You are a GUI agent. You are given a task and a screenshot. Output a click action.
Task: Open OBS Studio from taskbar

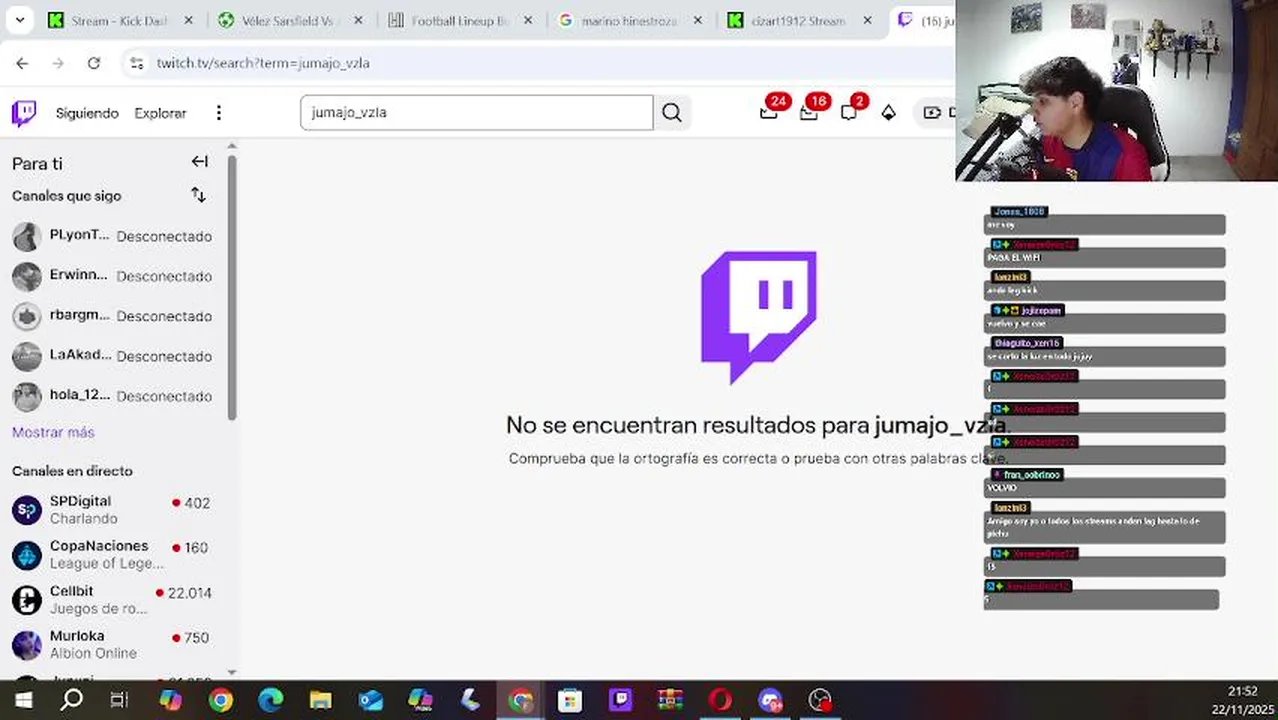(820, 700)
